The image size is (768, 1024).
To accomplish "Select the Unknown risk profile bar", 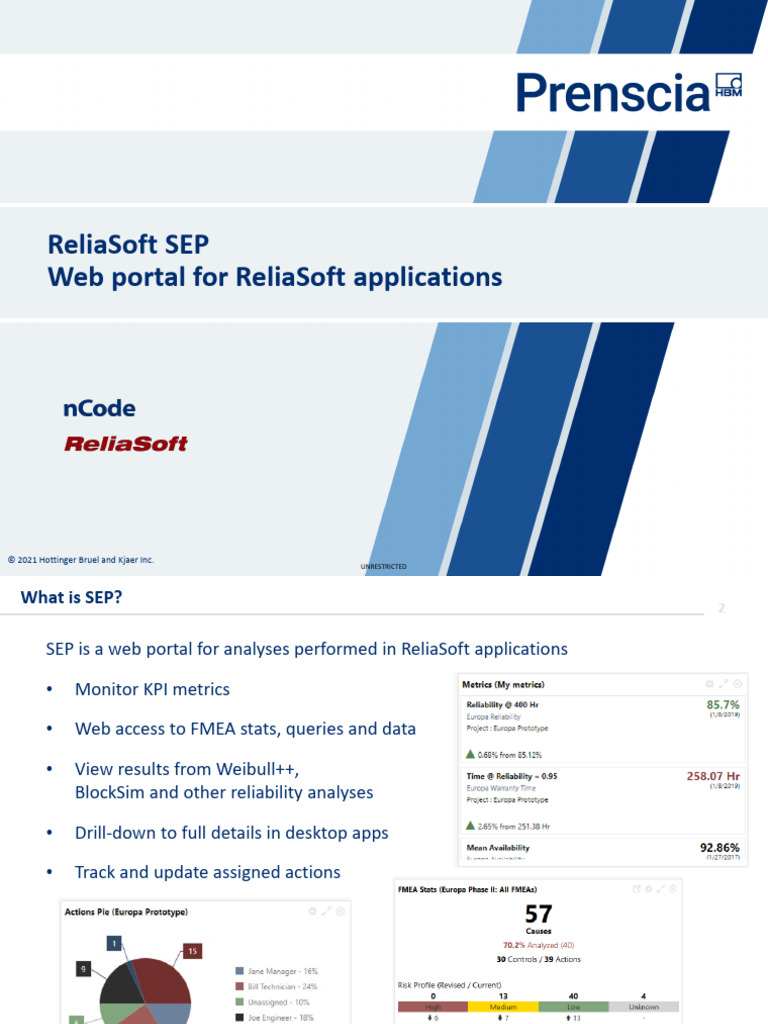I will coord(644,1006).
